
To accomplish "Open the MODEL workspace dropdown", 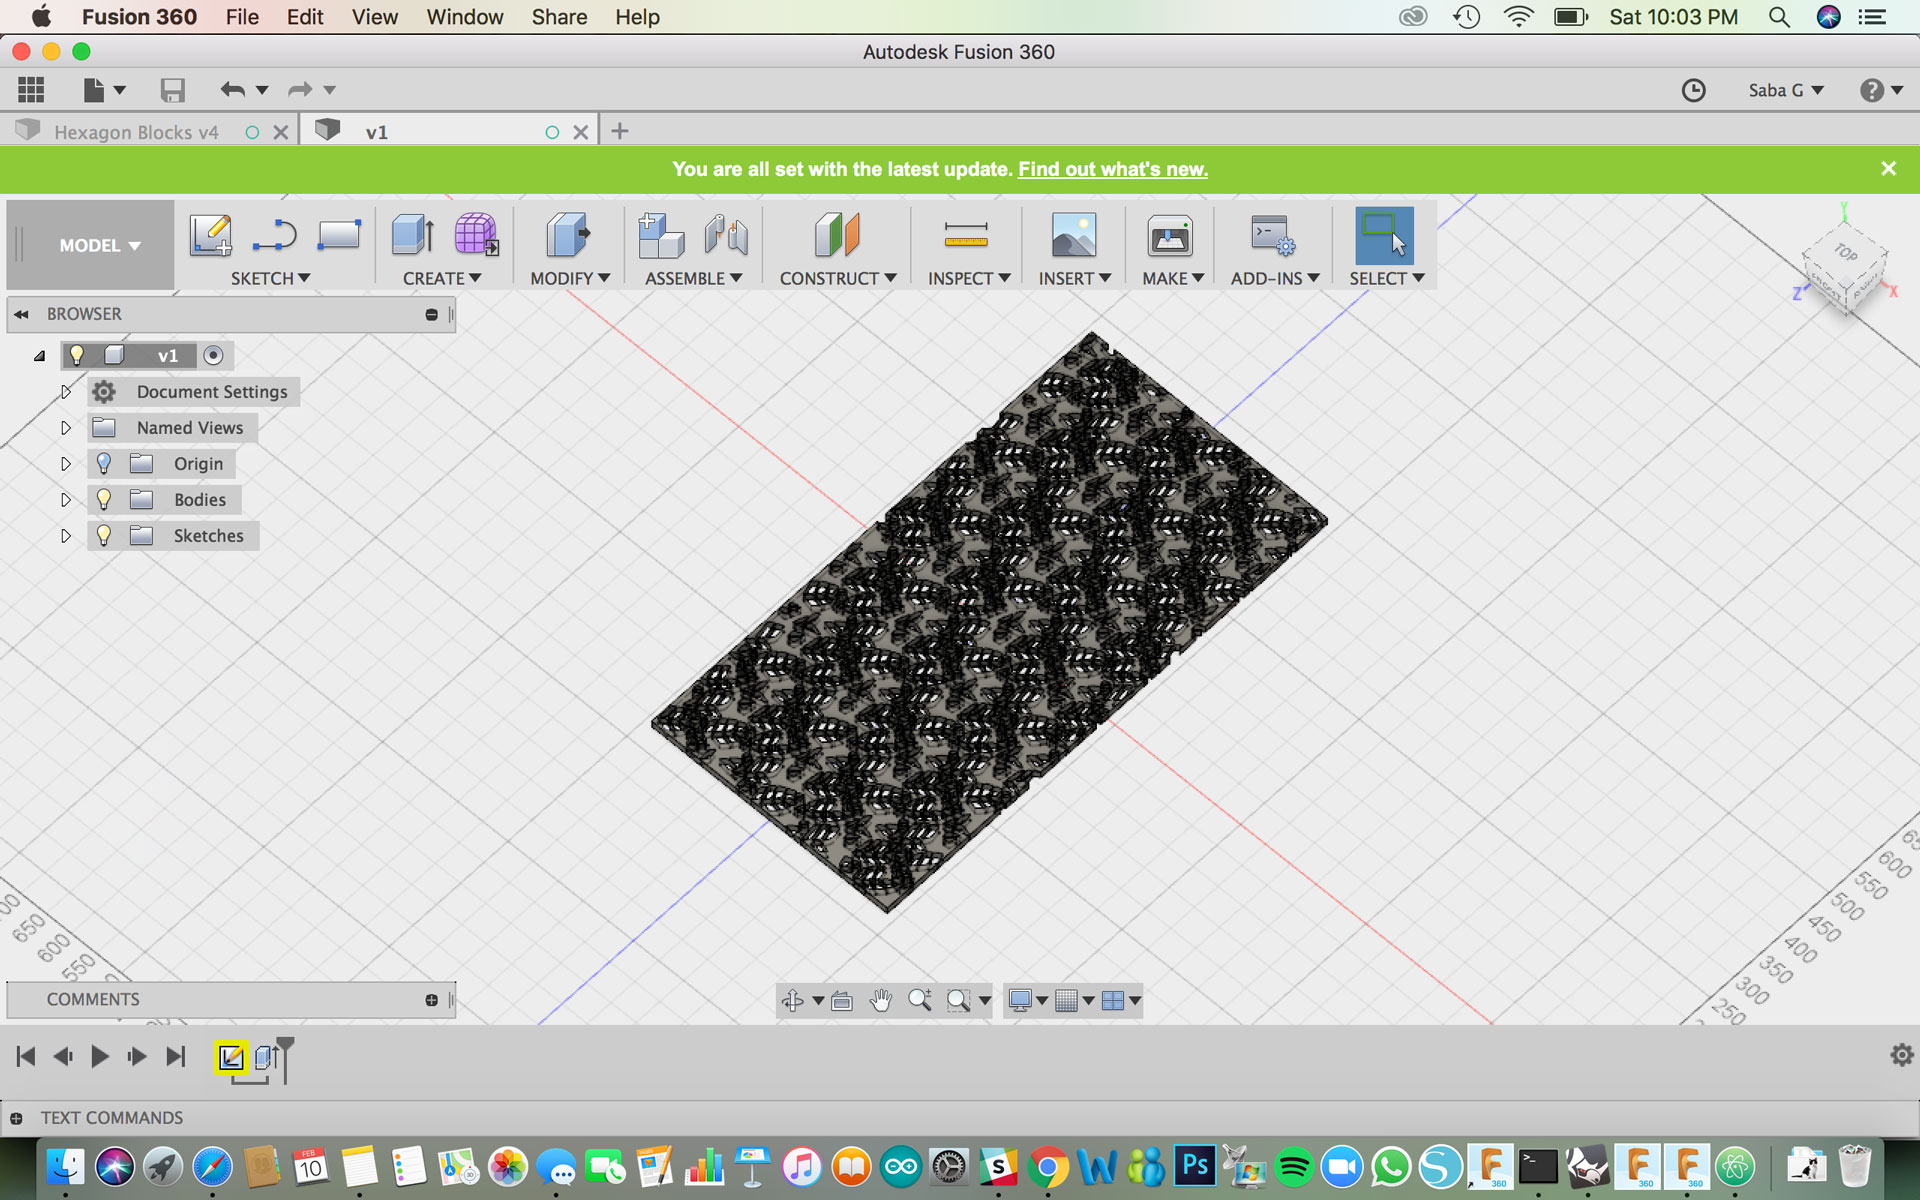I will click(98, 245).
